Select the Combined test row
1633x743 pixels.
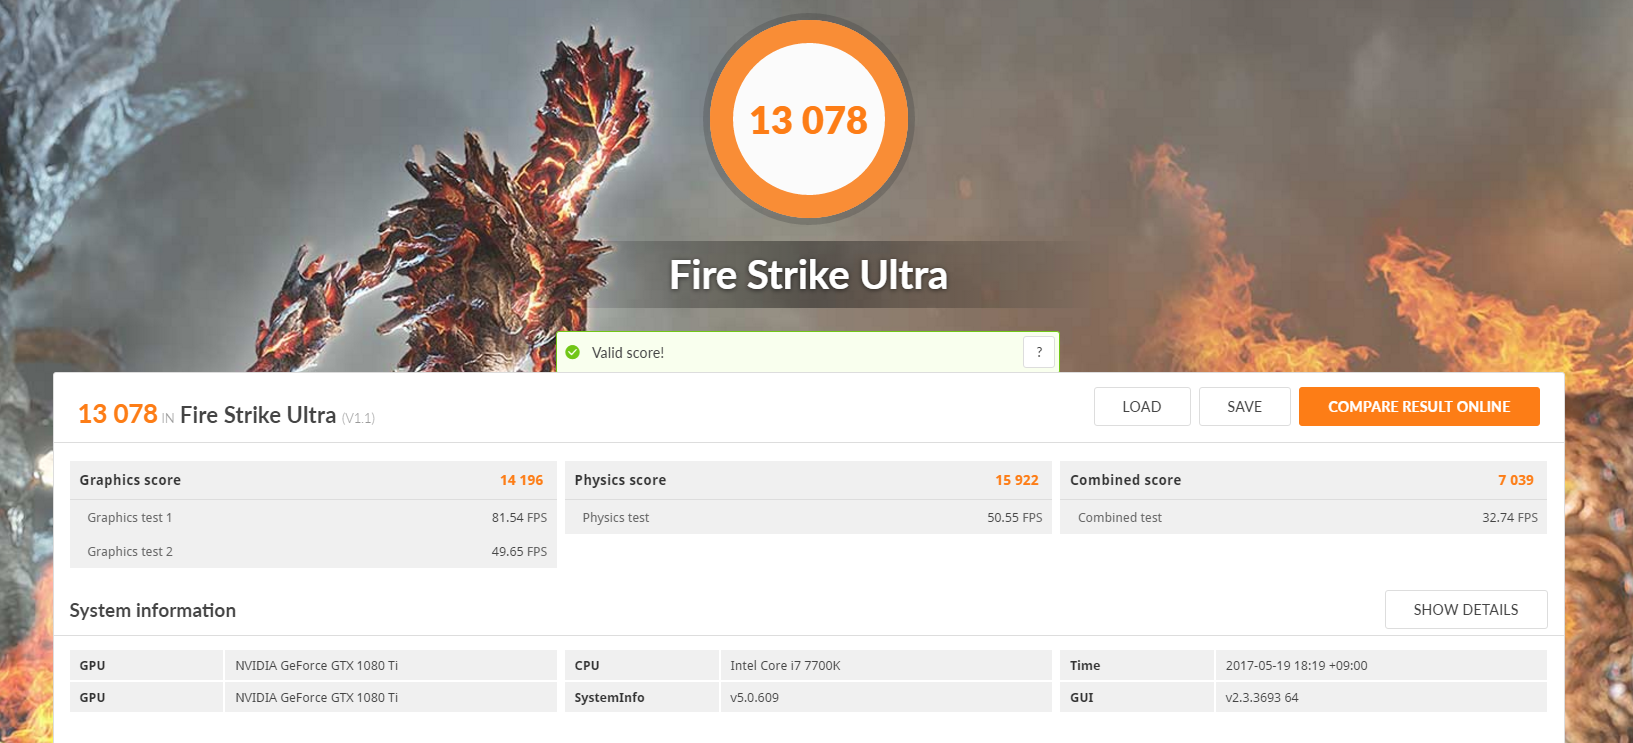coord(1303,518)
